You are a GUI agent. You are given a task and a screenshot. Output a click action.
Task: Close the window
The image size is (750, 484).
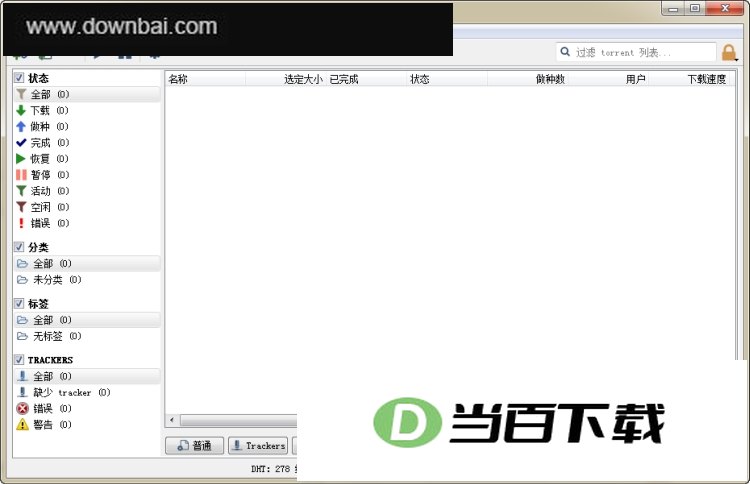coord(724,8)
